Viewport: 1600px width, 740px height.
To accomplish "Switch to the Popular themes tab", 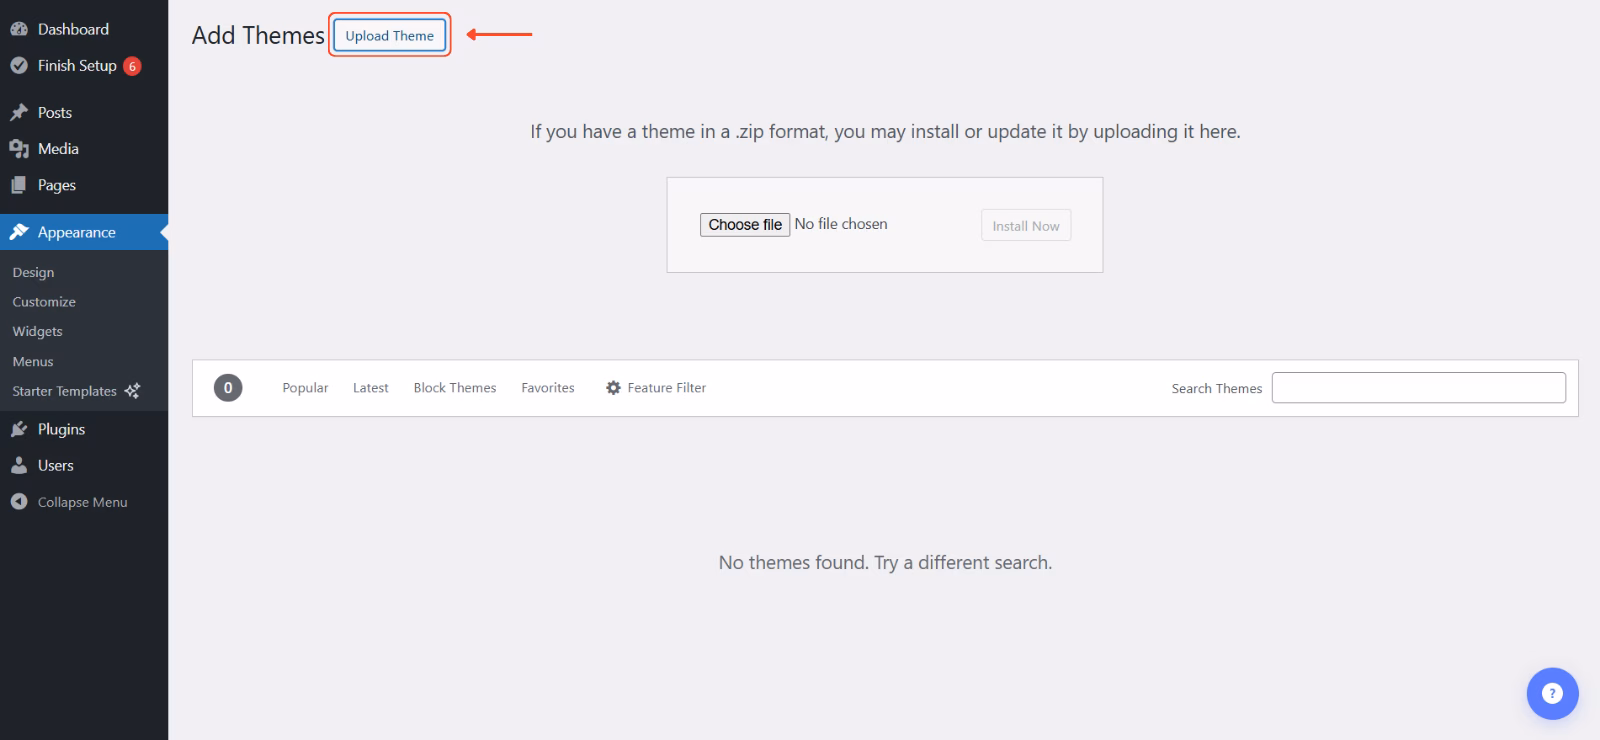I will coord(305,388).
